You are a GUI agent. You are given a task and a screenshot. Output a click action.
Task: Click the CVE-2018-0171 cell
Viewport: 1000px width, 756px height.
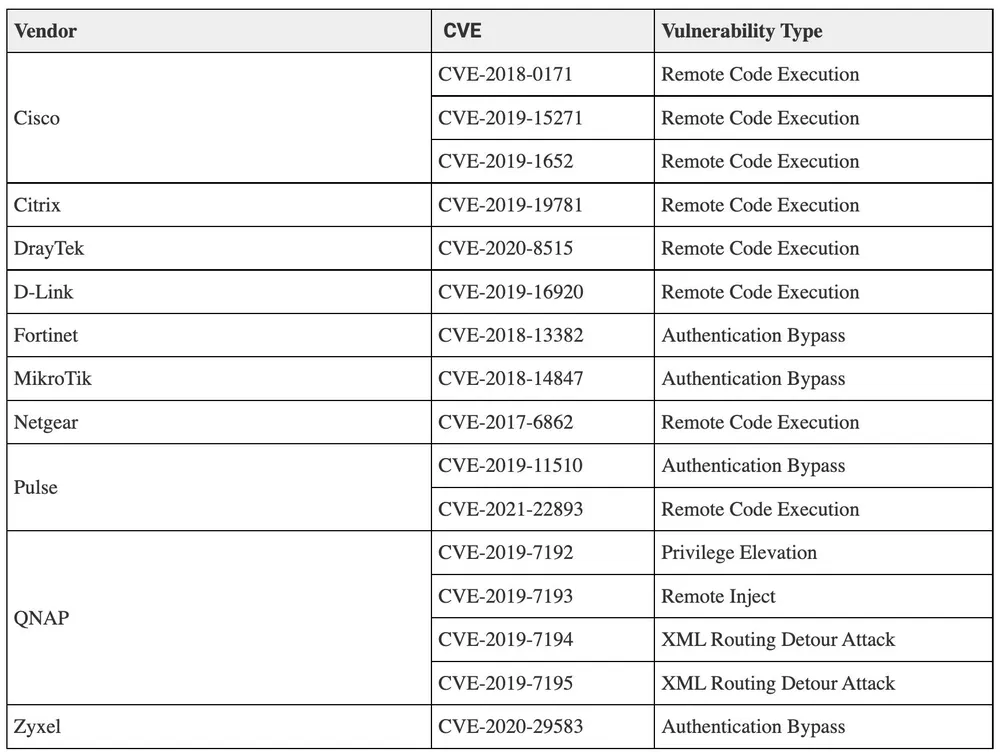(505, 75)
